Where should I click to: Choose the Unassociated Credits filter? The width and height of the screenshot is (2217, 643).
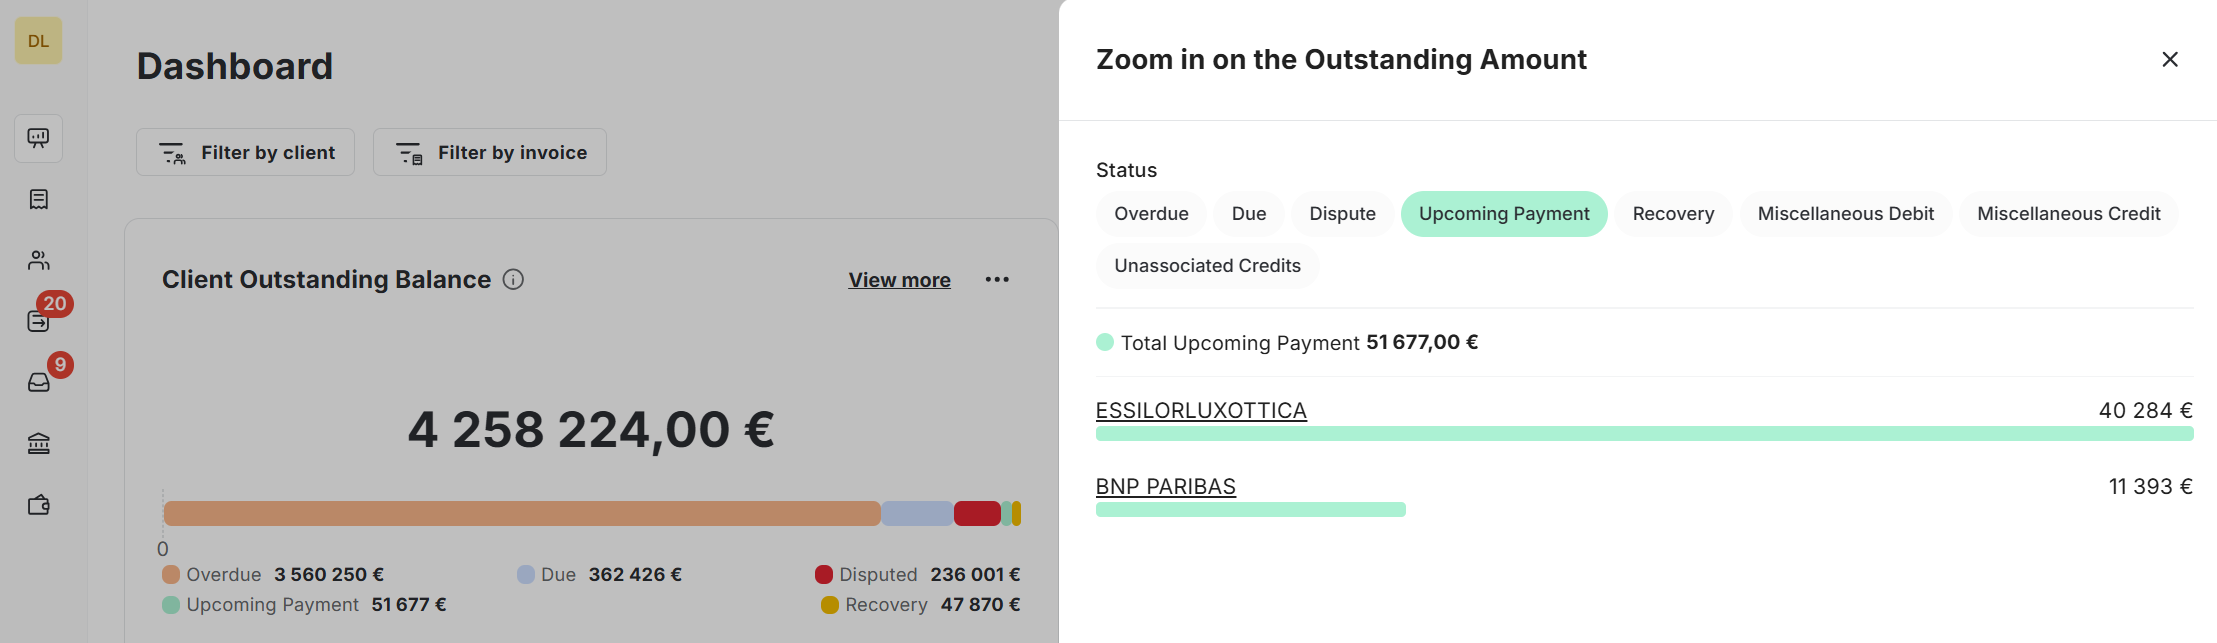pyautogui.click(x=1207, y=265)
